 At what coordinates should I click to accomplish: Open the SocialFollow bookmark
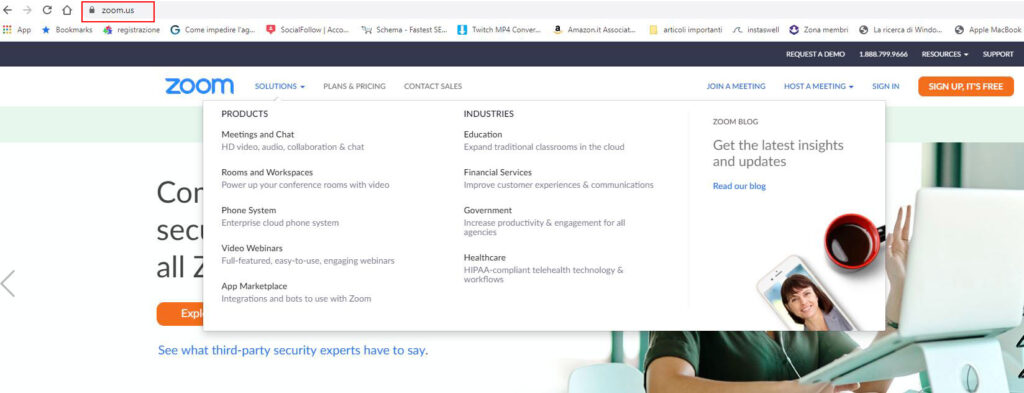tap(308, 30)
